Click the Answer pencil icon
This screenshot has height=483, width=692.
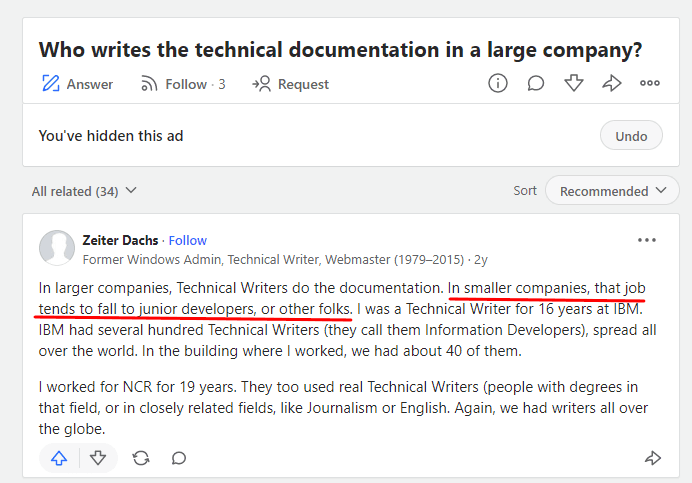[52, 84]
